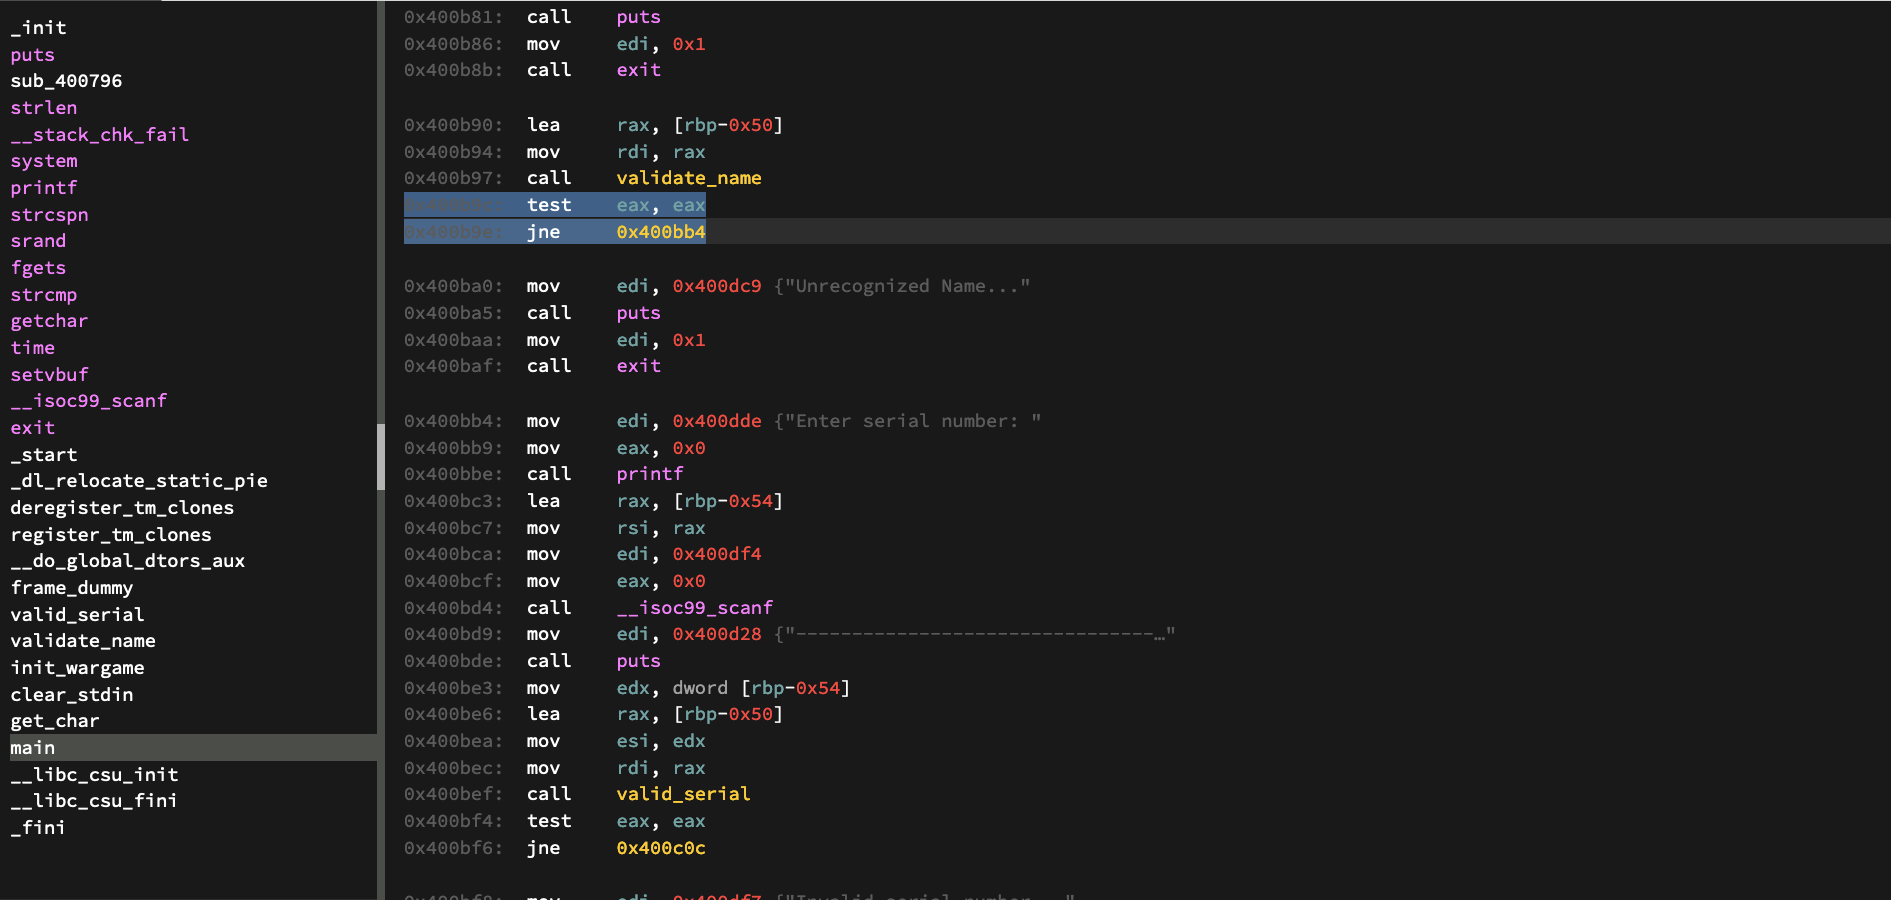Select __isoc99_scanf in the sidebar list
1891x900 pixels.
[88, 401]
